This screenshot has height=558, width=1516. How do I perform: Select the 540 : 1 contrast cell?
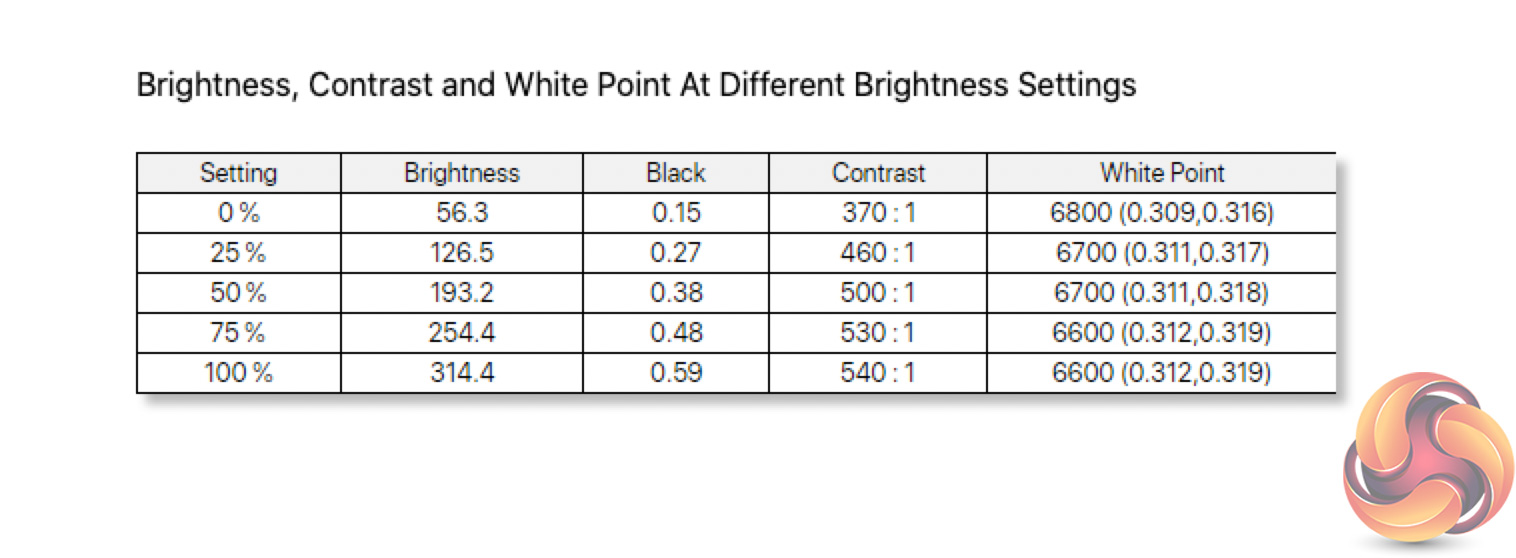click(878, 373)
